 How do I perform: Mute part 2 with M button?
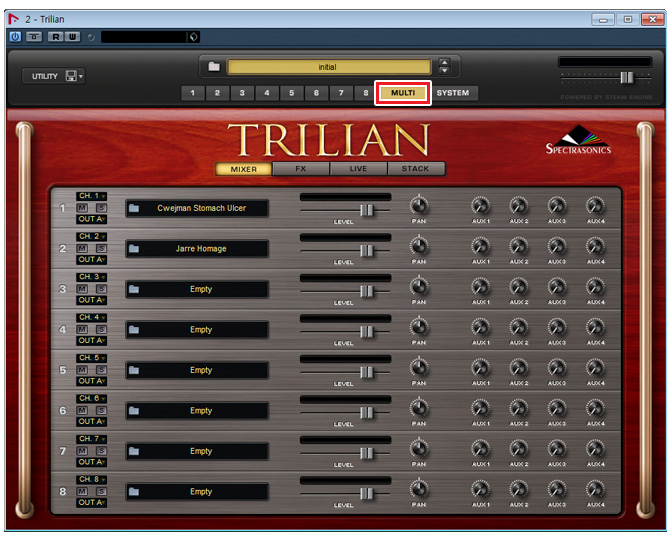[82, 249]
